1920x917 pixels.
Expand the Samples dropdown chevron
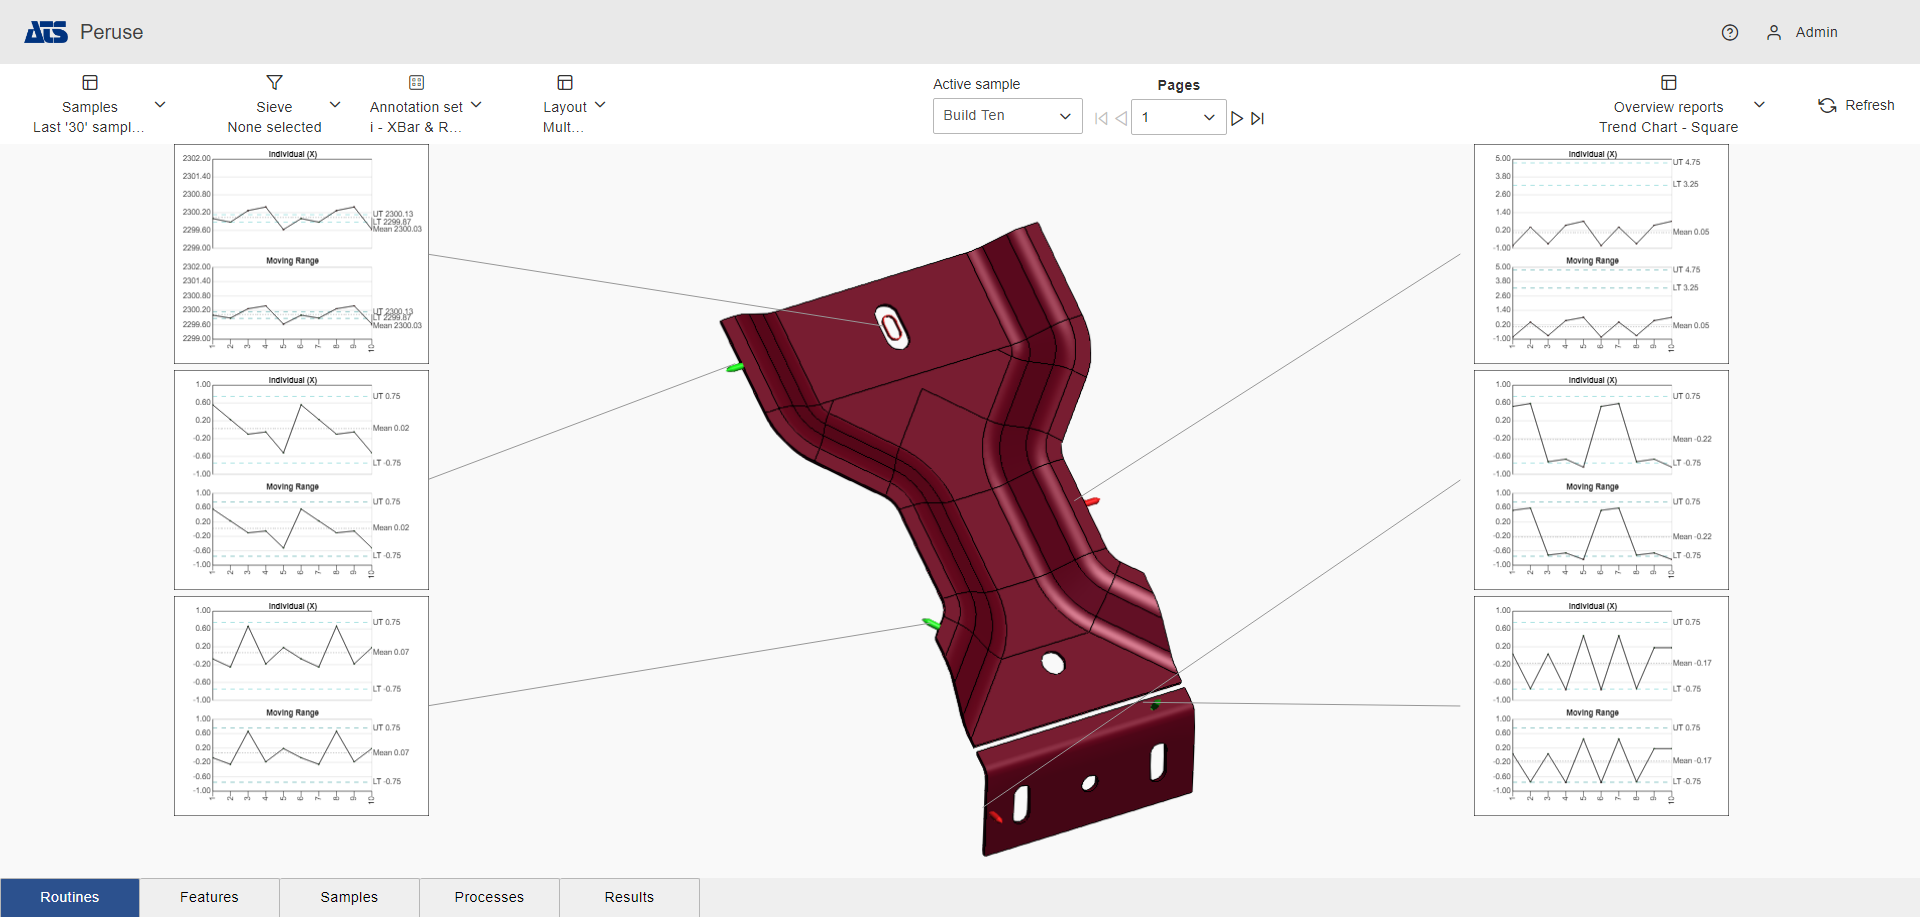160,105
